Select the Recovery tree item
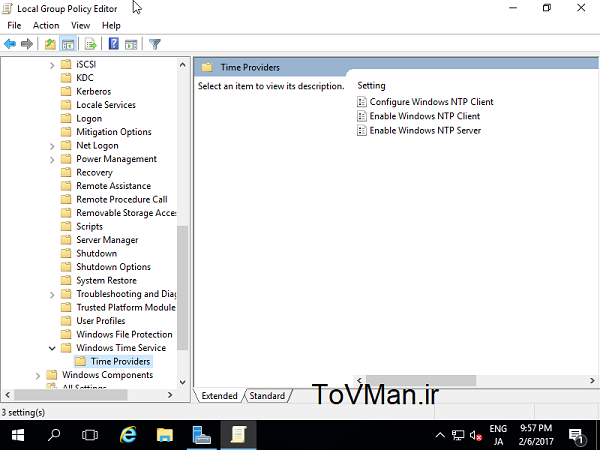Image resolution: width=600 pixels, height=450 pixels. coord(94,173)
